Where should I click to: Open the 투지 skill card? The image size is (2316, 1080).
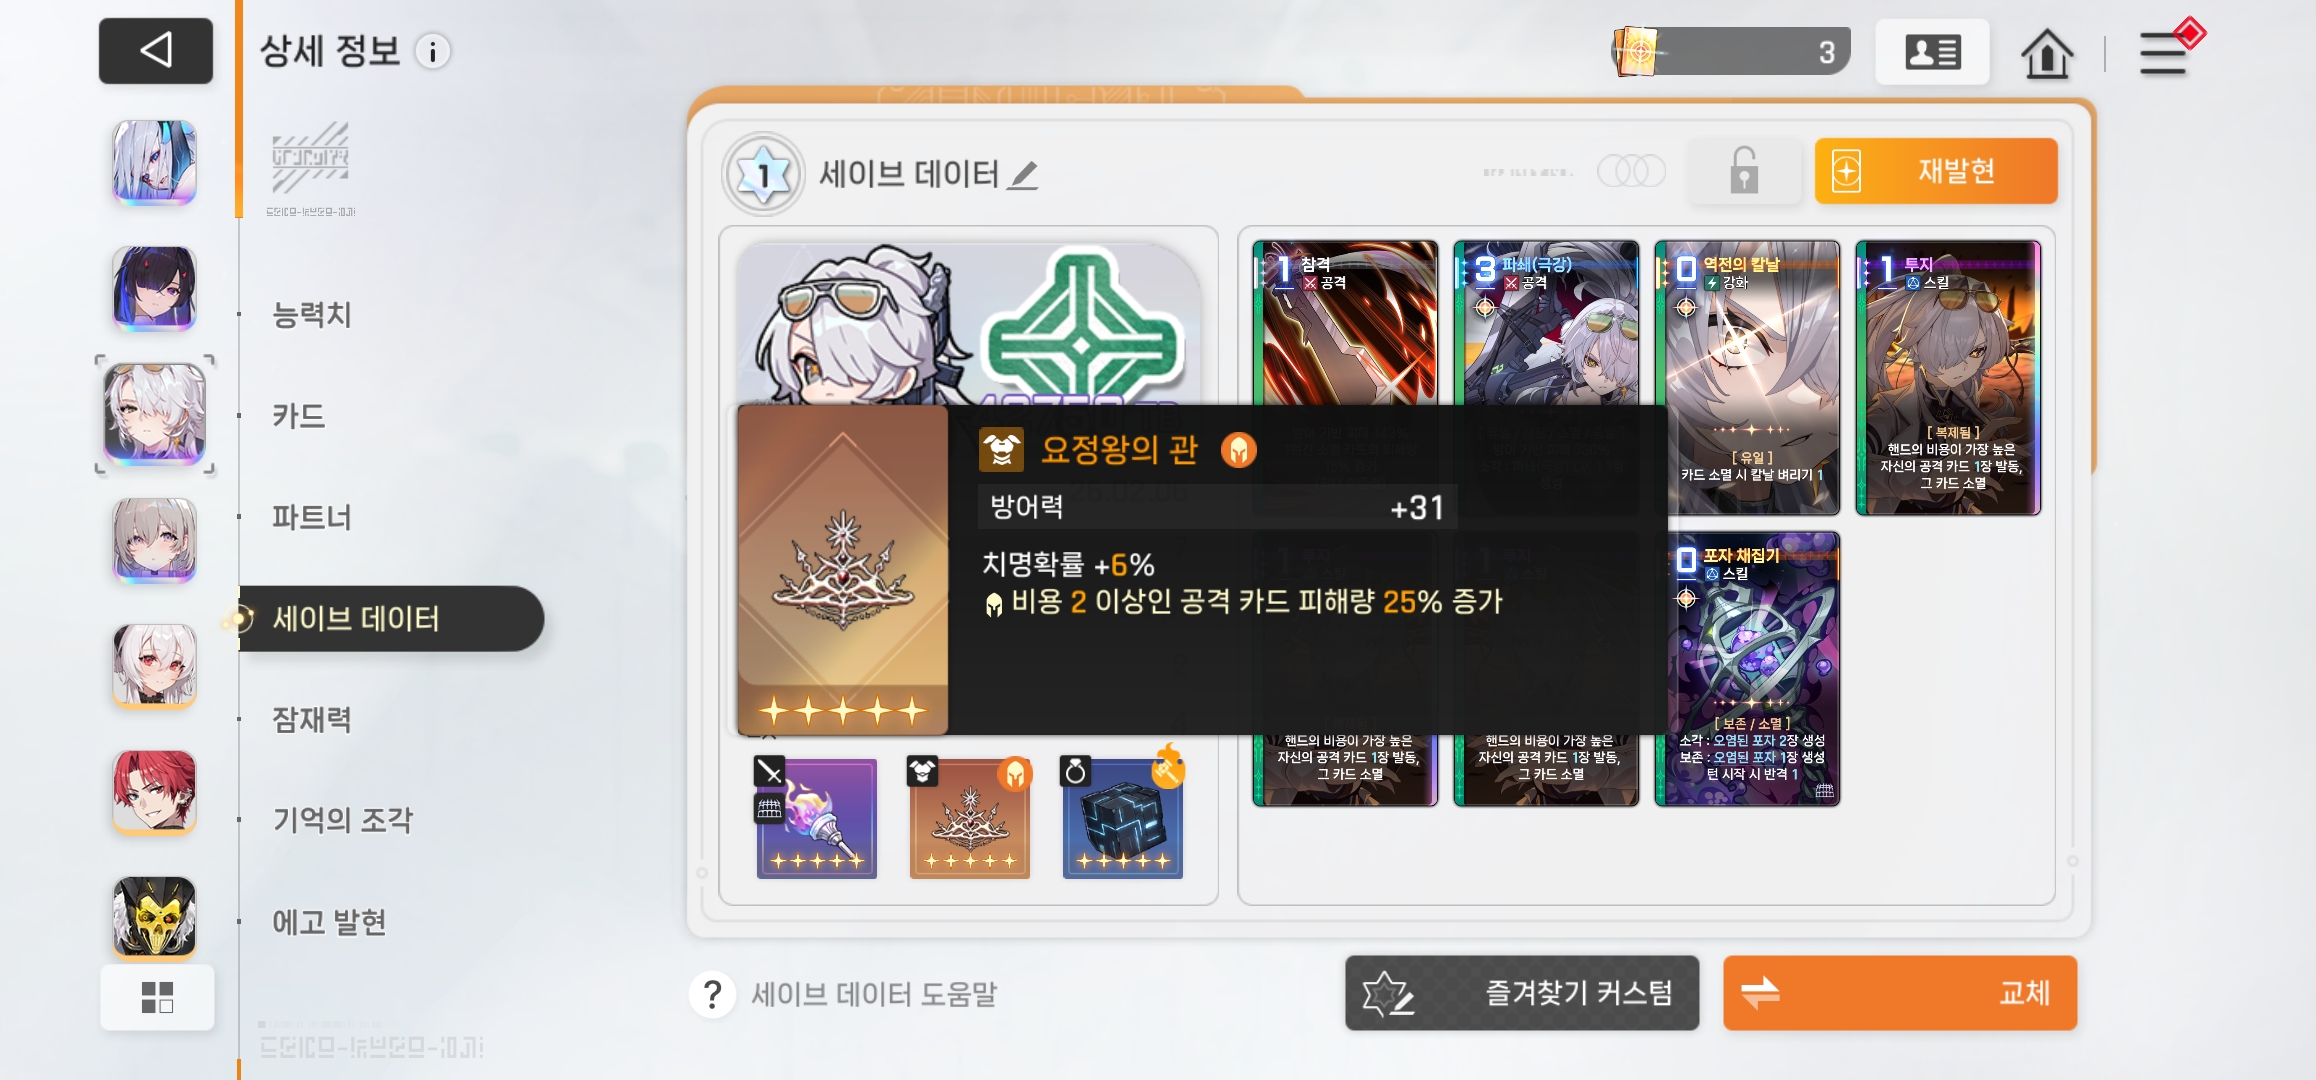pyautogui.click(x=1948, y=378)
